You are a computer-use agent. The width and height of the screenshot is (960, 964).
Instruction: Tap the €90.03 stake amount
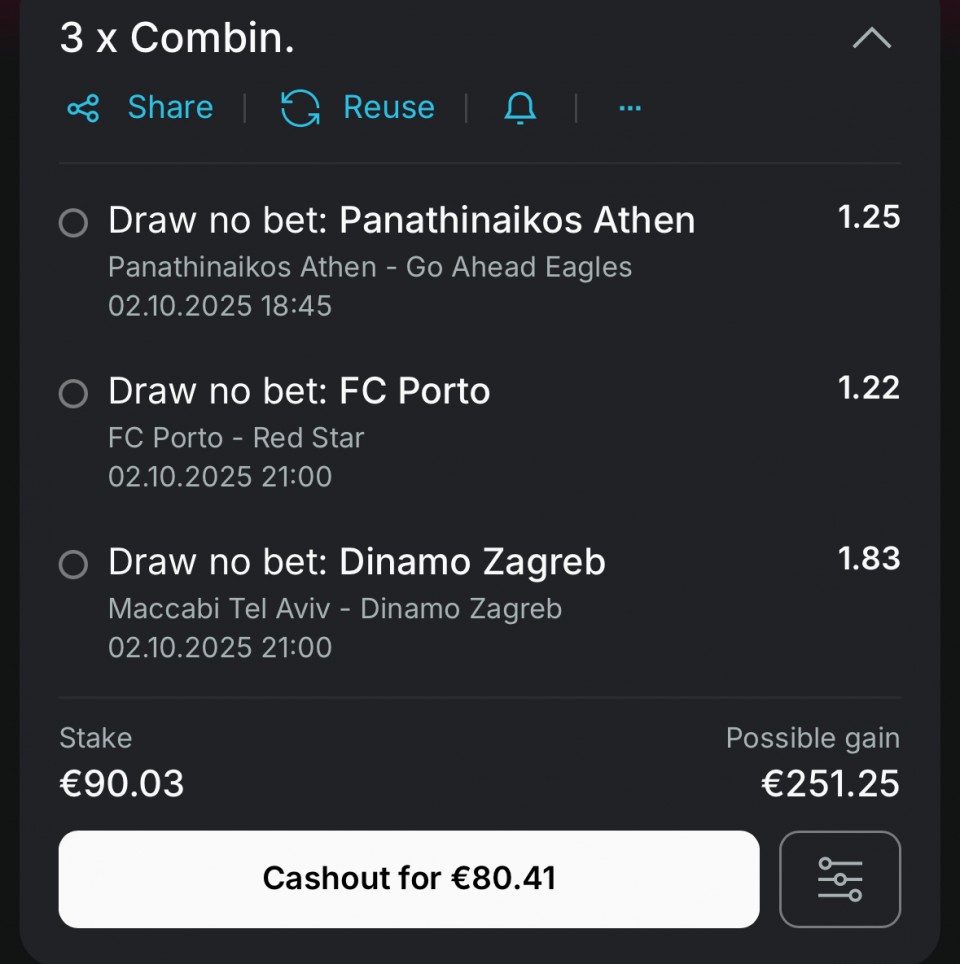click(x=122, y=784)
